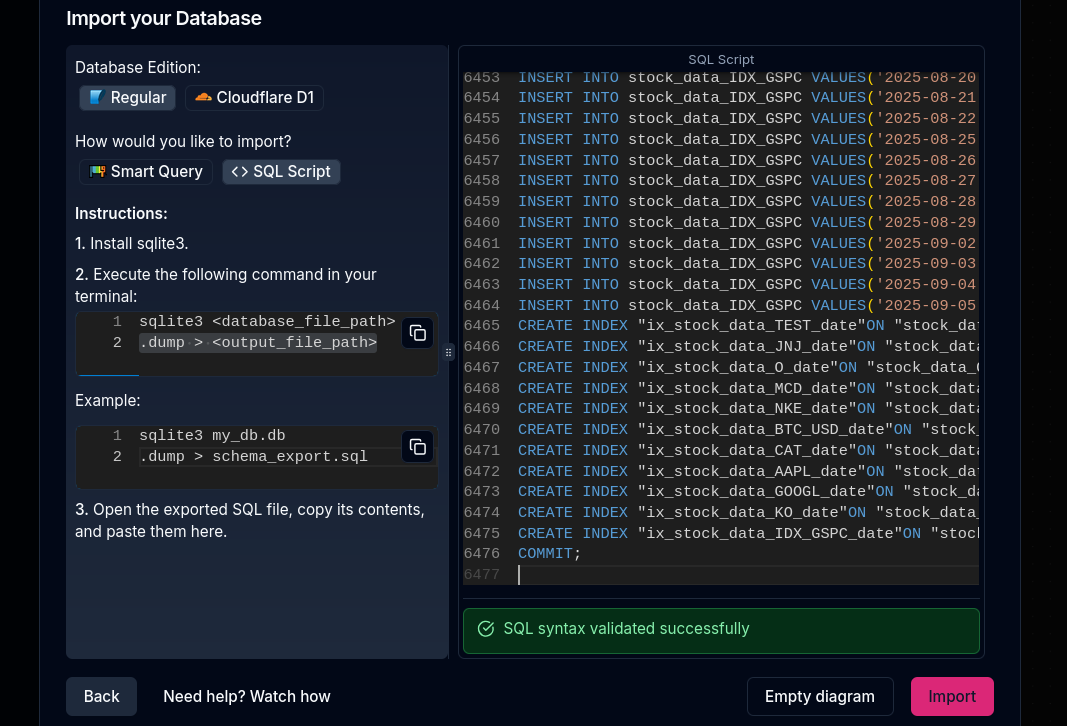Image resolution: width=1067 pixels, height=726 pixels.
Task: Select SQL Script import method
Action: [x=281, y=172]
